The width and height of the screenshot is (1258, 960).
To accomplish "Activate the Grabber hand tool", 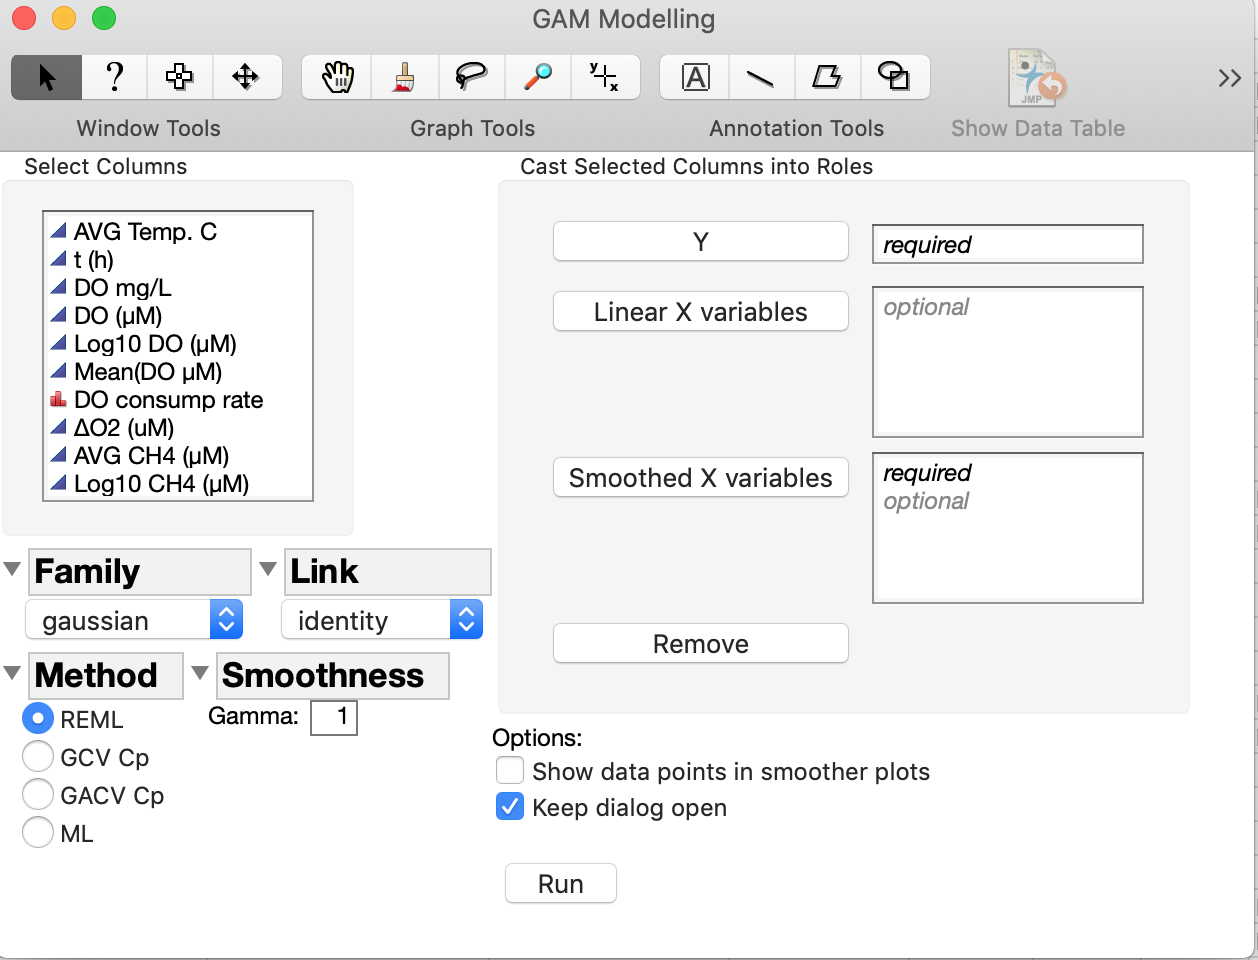I will click(x=335, y=77).
